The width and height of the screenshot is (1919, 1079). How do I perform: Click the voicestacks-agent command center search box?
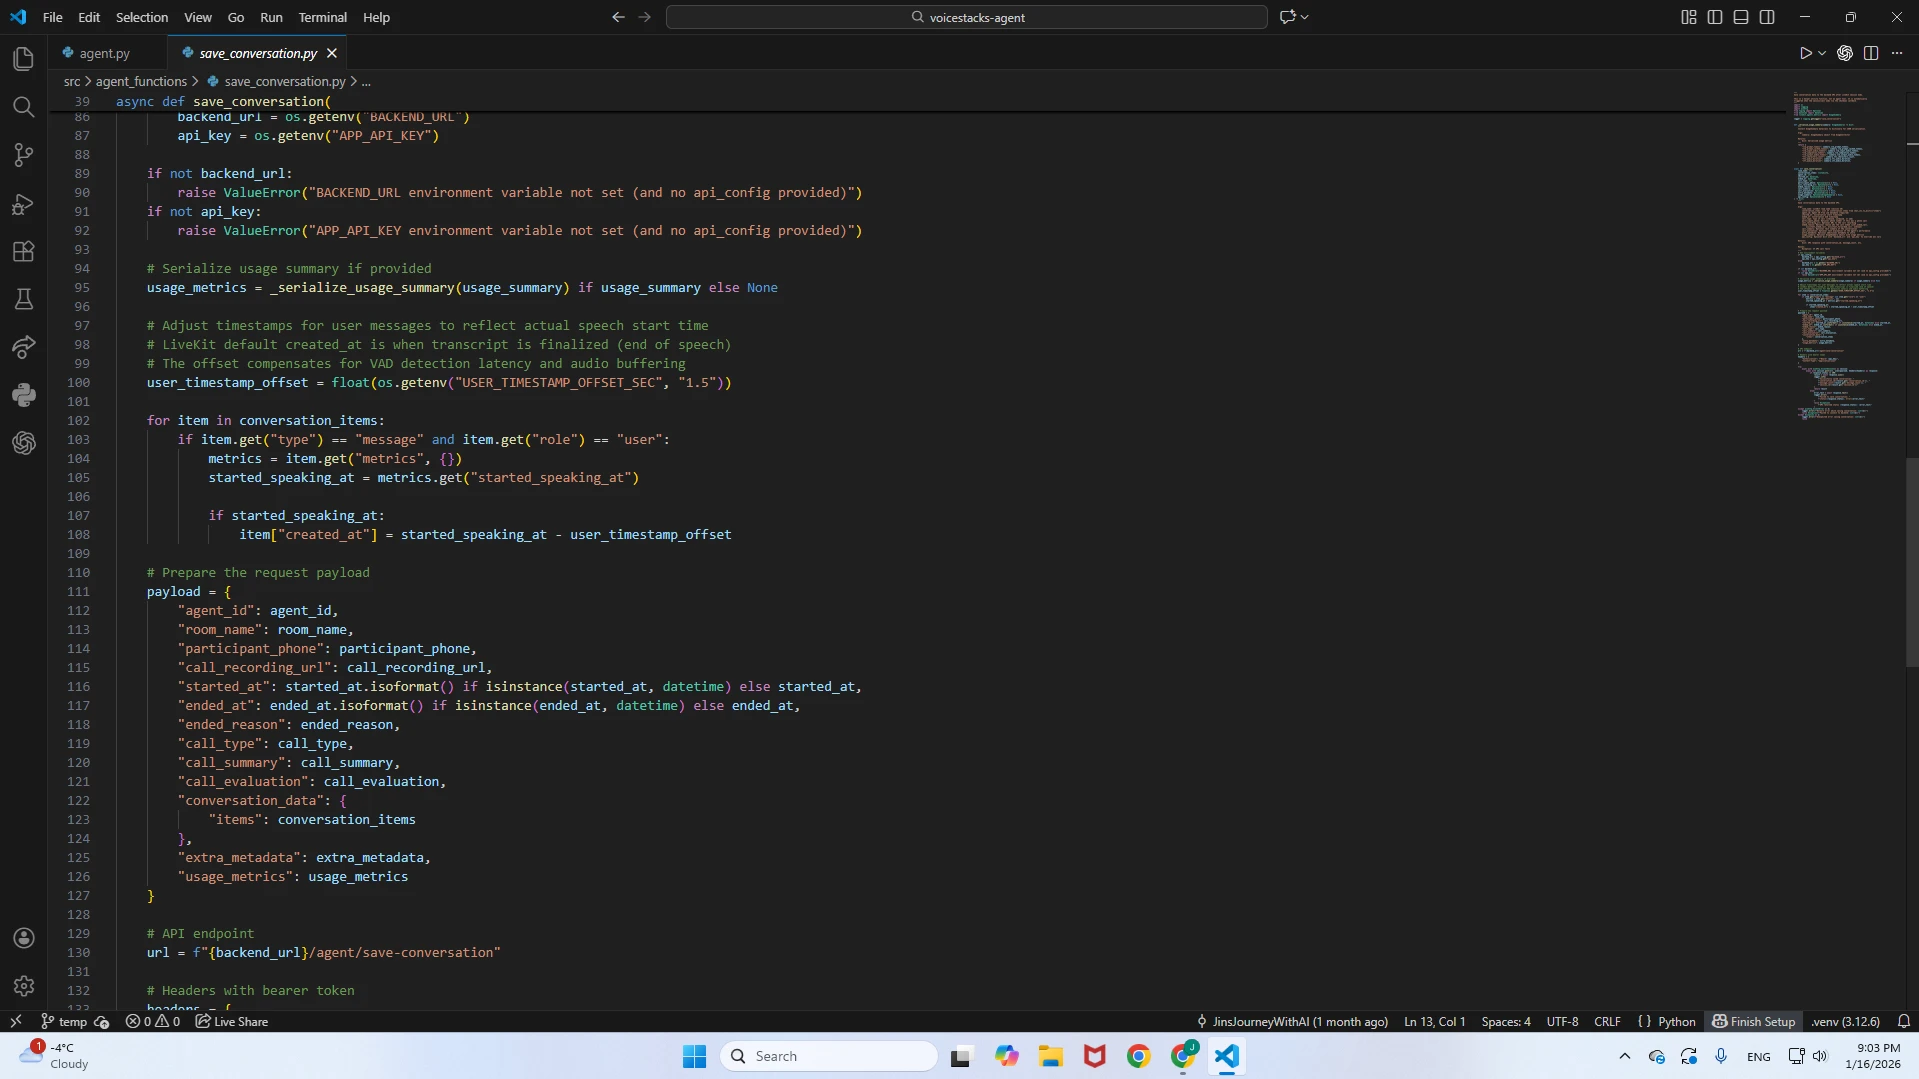tap(966, 17)
